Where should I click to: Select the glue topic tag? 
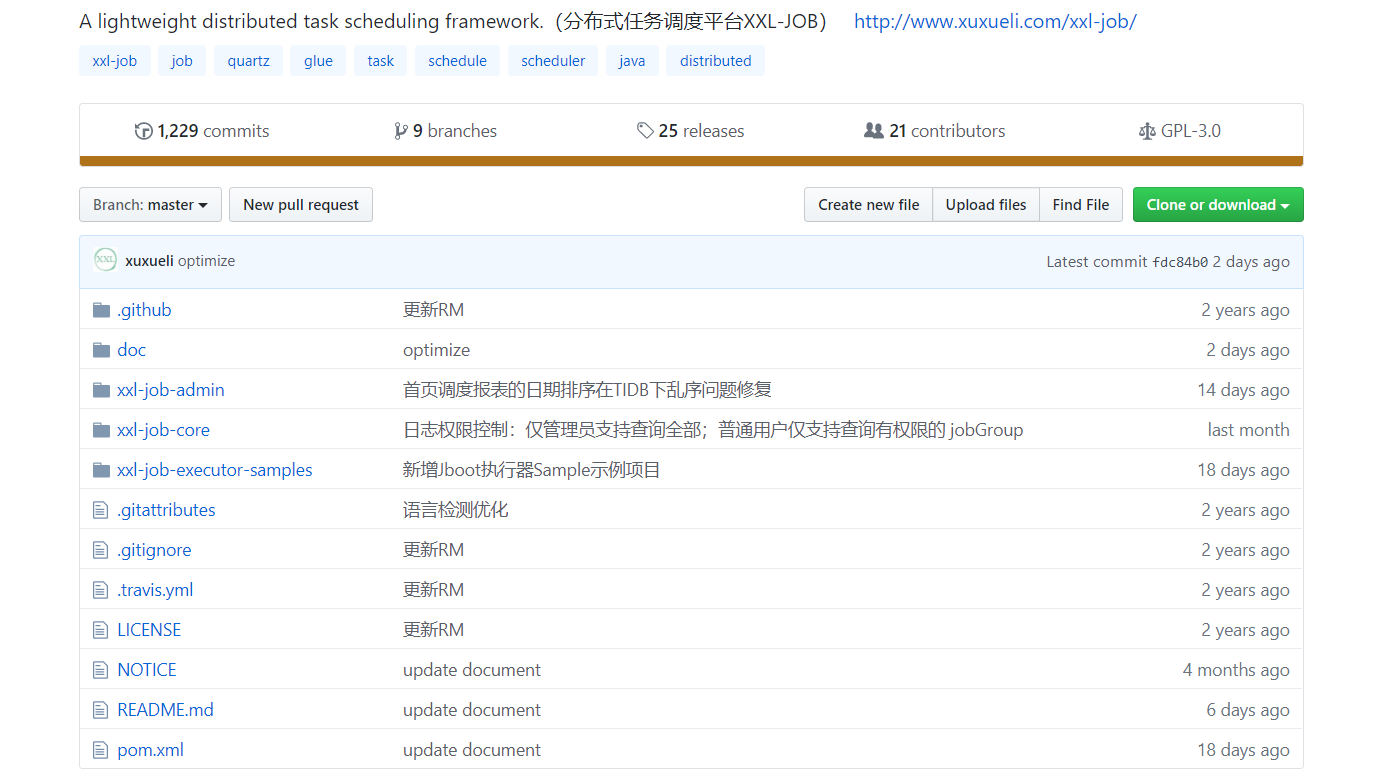point(318,60)
